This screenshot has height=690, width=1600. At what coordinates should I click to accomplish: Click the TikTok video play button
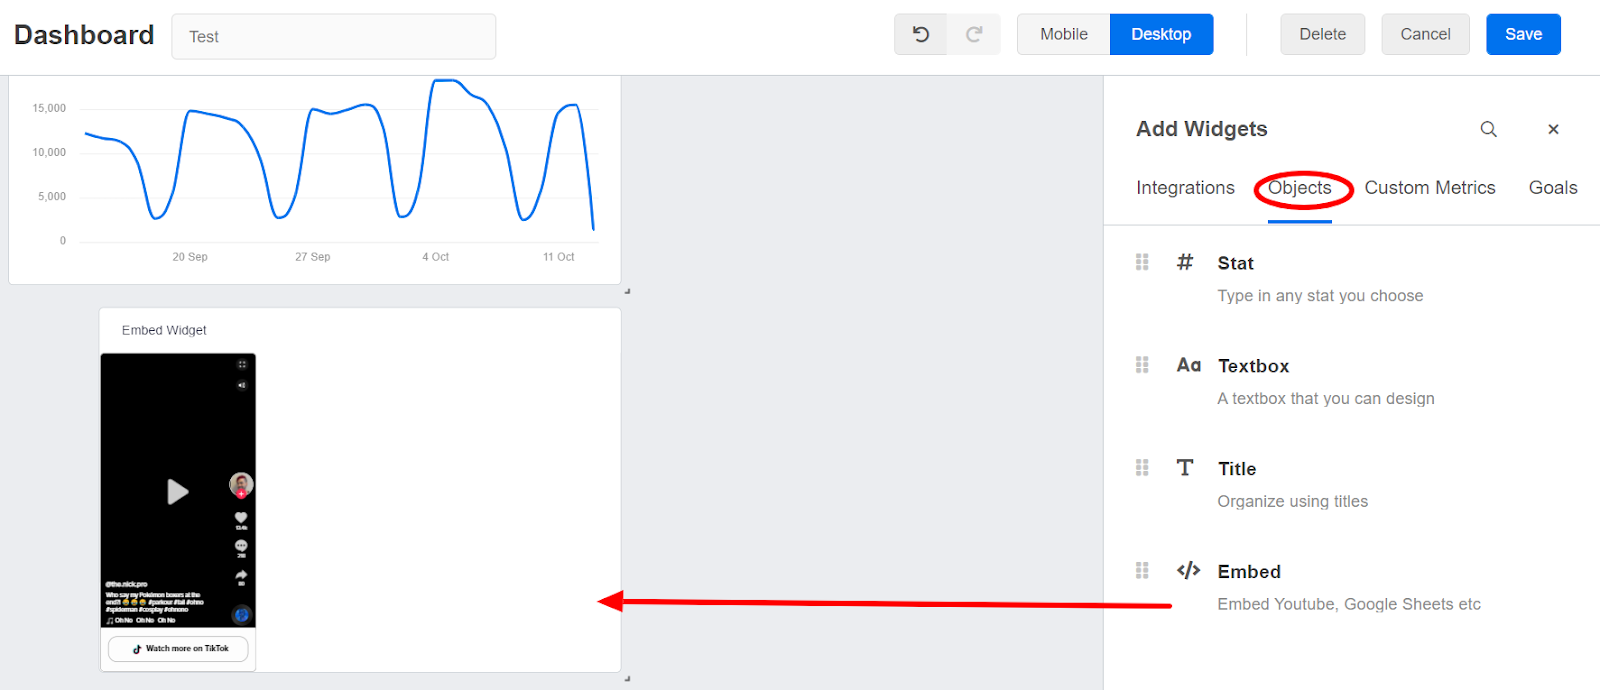(x=177, y=492)
